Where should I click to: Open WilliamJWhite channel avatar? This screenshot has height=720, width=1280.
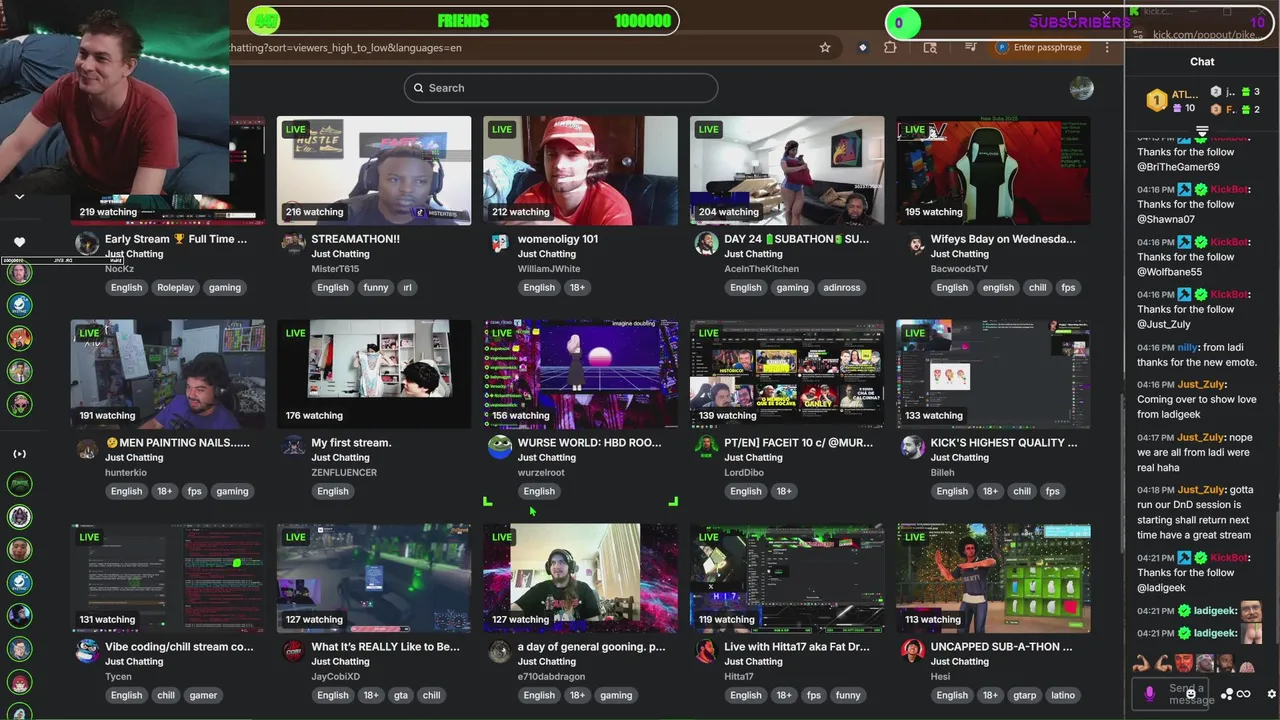click(x=500, y=244)
